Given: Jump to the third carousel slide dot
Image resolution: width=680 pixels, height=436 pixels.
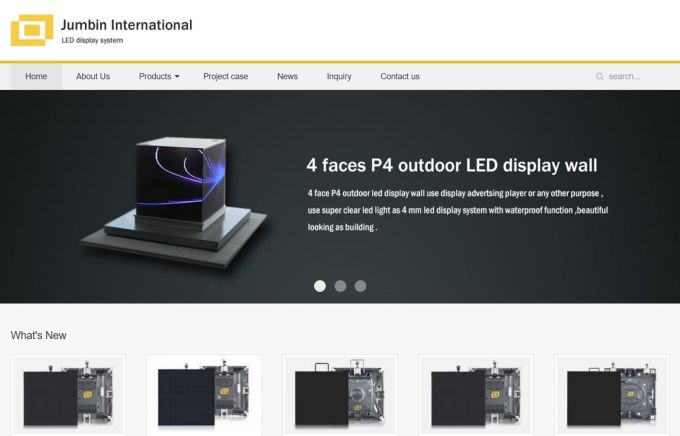Looking at the screenshot, I should point(360,286).
